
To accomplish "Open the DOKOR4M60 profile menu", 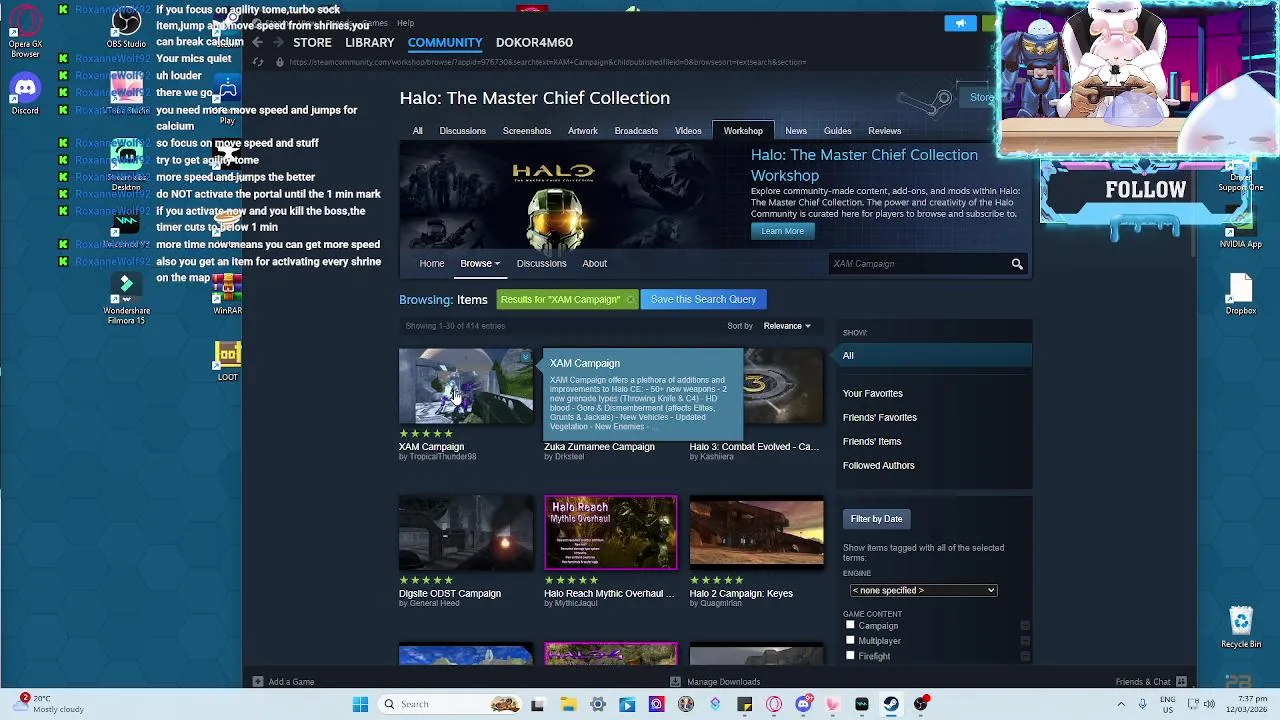I will [534, 42].
